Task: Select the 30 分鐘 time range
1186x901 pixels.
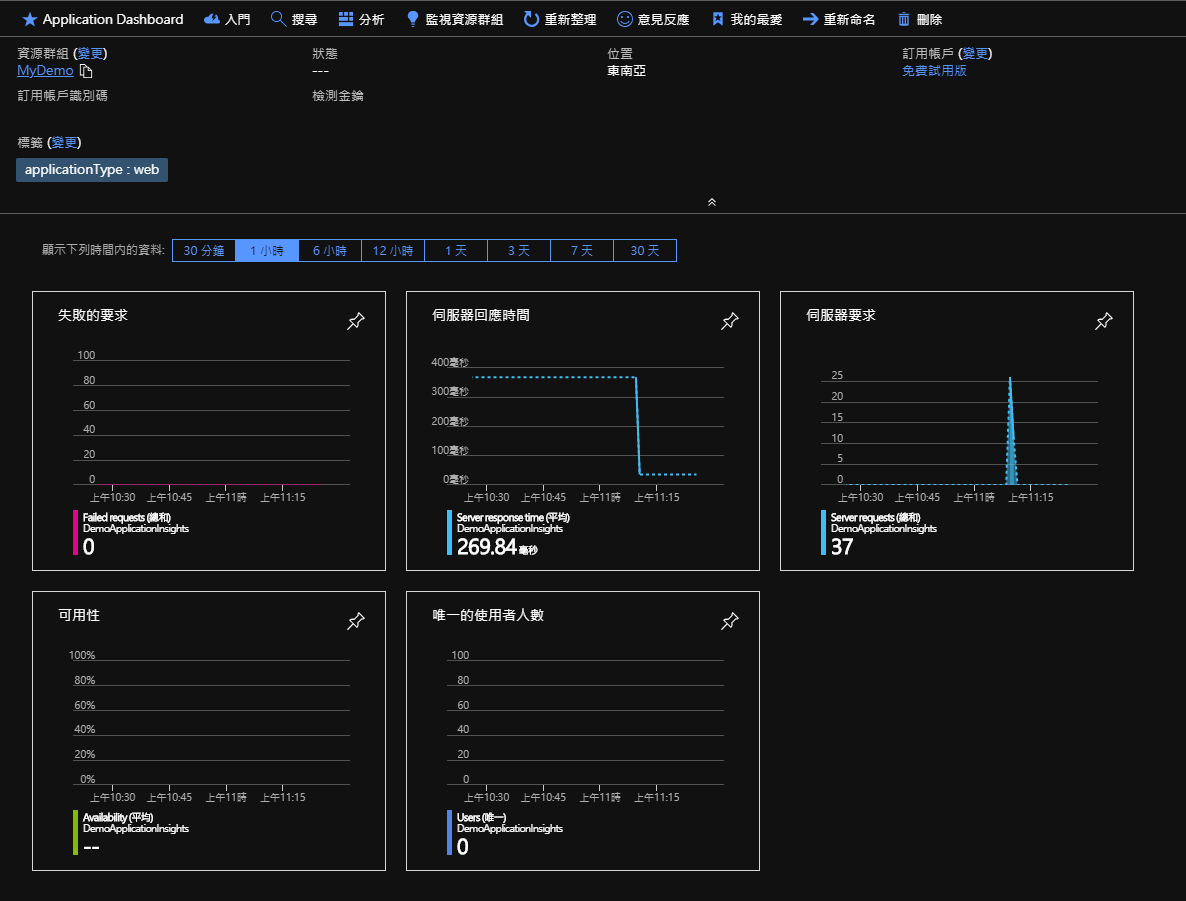Action: point(204,251)
